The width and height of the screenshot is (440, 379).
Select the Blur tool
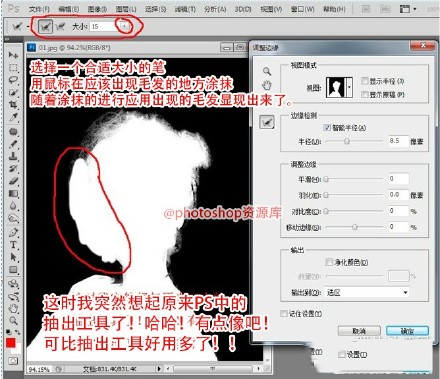[13, 206]
